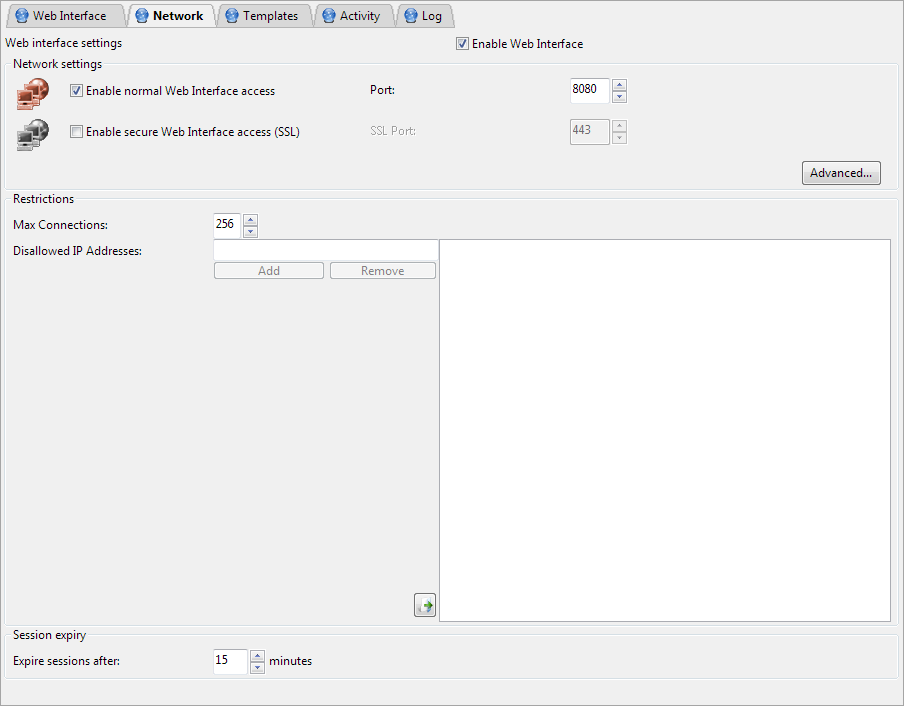
Task: Open the Advanced... network settings
Action: [841, 173]
